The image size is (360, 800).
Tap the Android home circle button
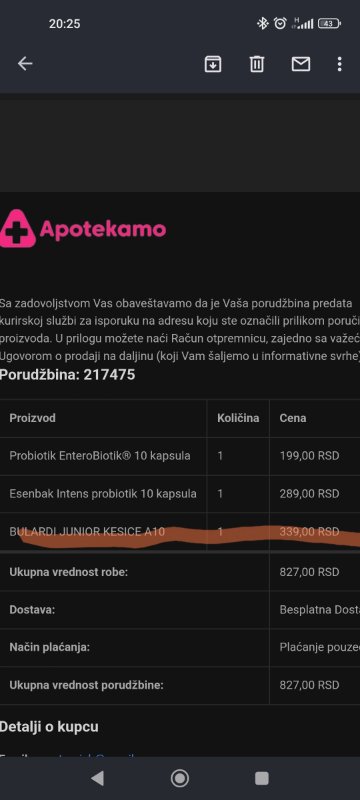click(x=179, y=778)
